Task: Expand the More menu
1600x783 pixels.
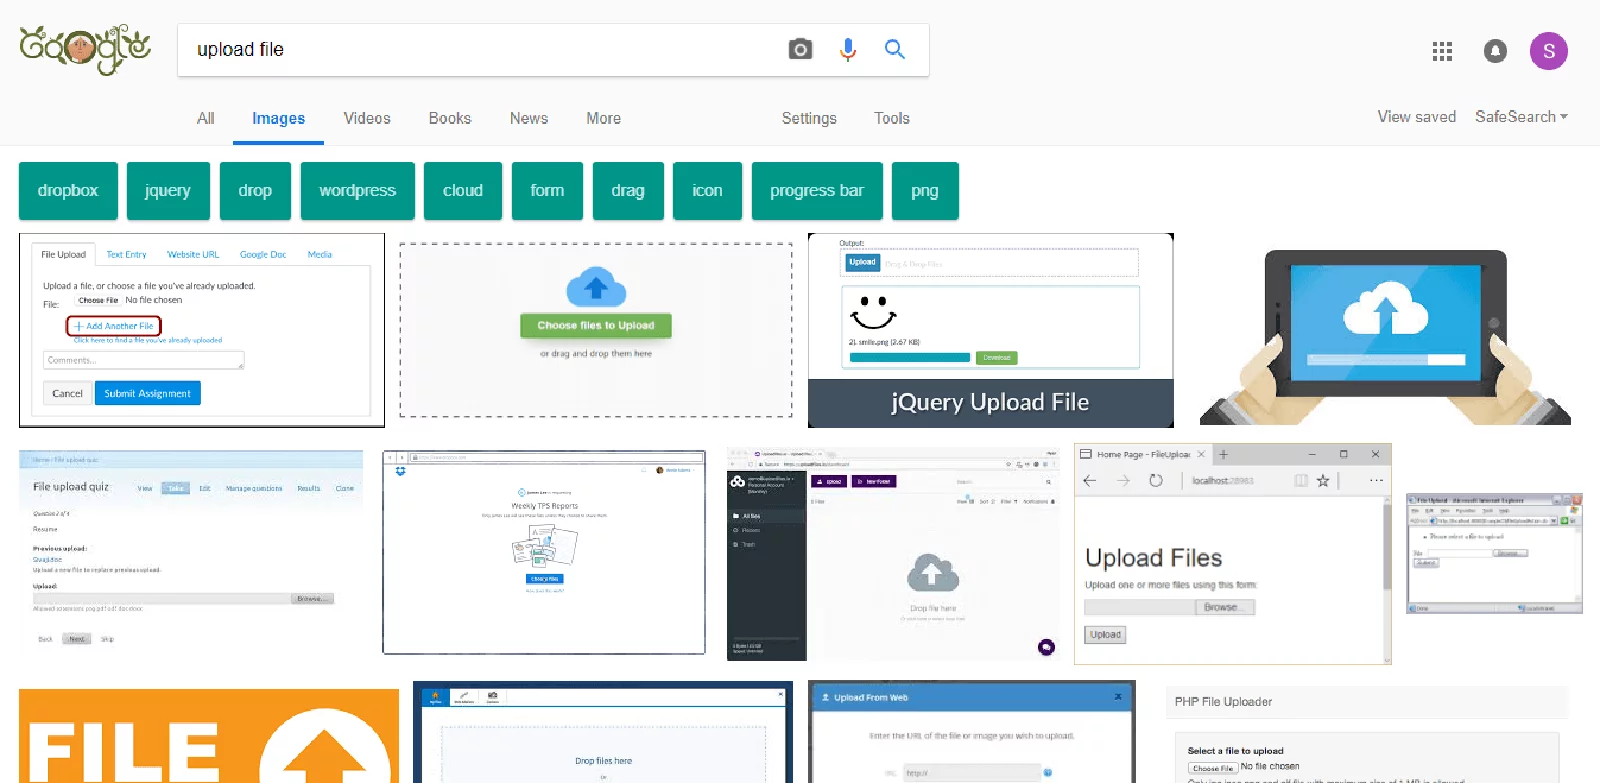Action: coord(604,118)
